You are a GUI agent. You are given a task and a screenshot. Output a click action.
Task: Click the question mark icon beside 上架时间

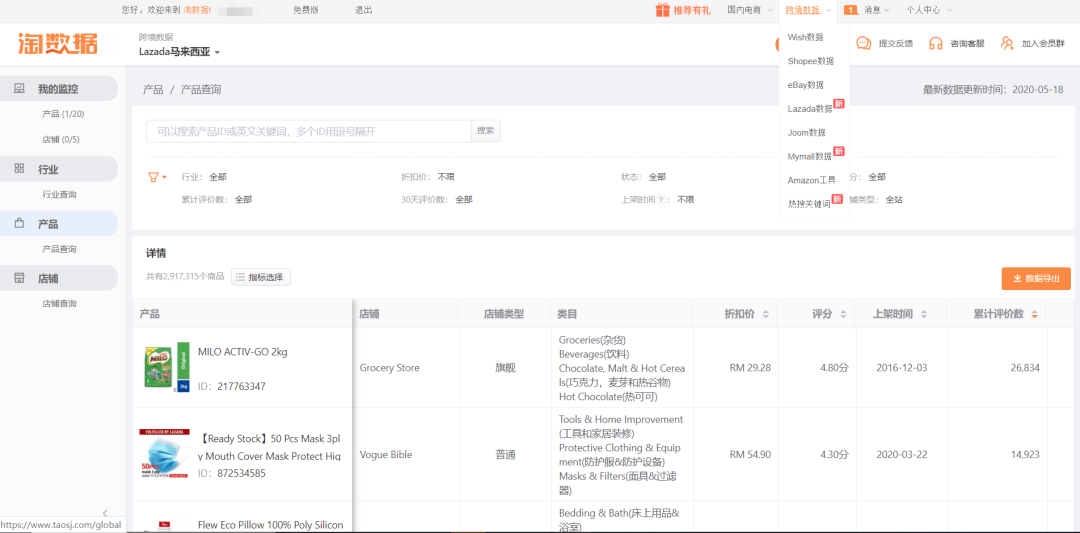click(x=661, y=200)
